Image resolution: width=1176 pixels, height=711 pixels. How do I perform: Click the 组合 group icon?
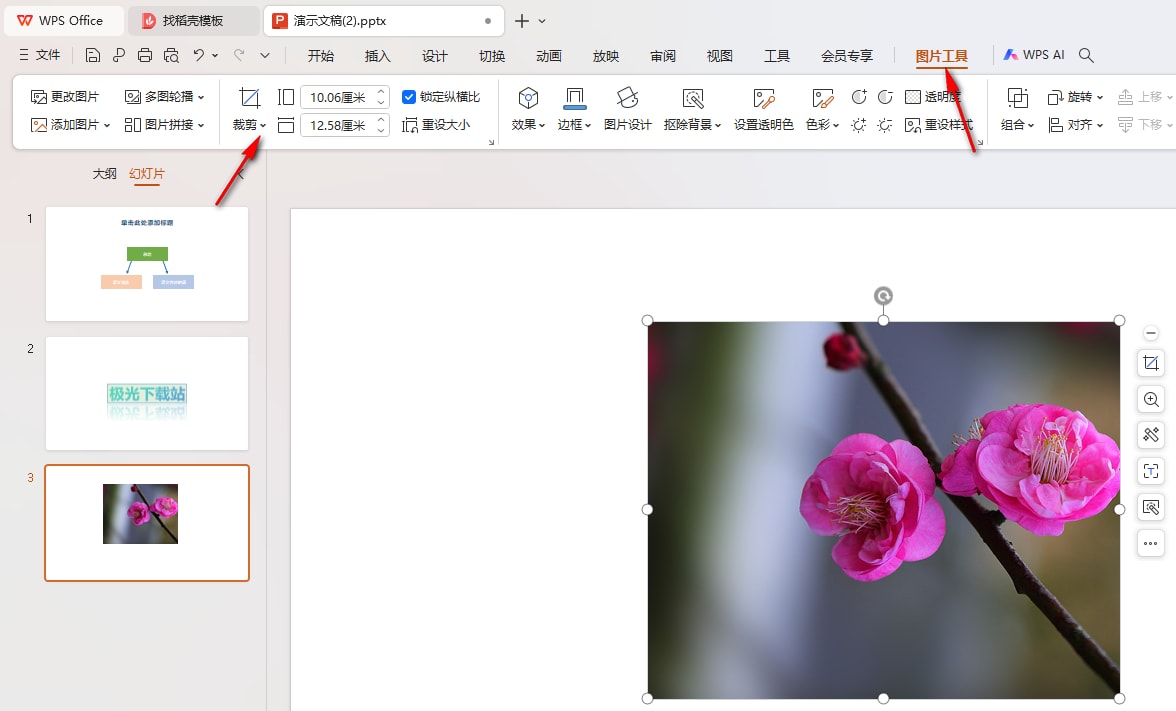click(x=1018, y=98)
